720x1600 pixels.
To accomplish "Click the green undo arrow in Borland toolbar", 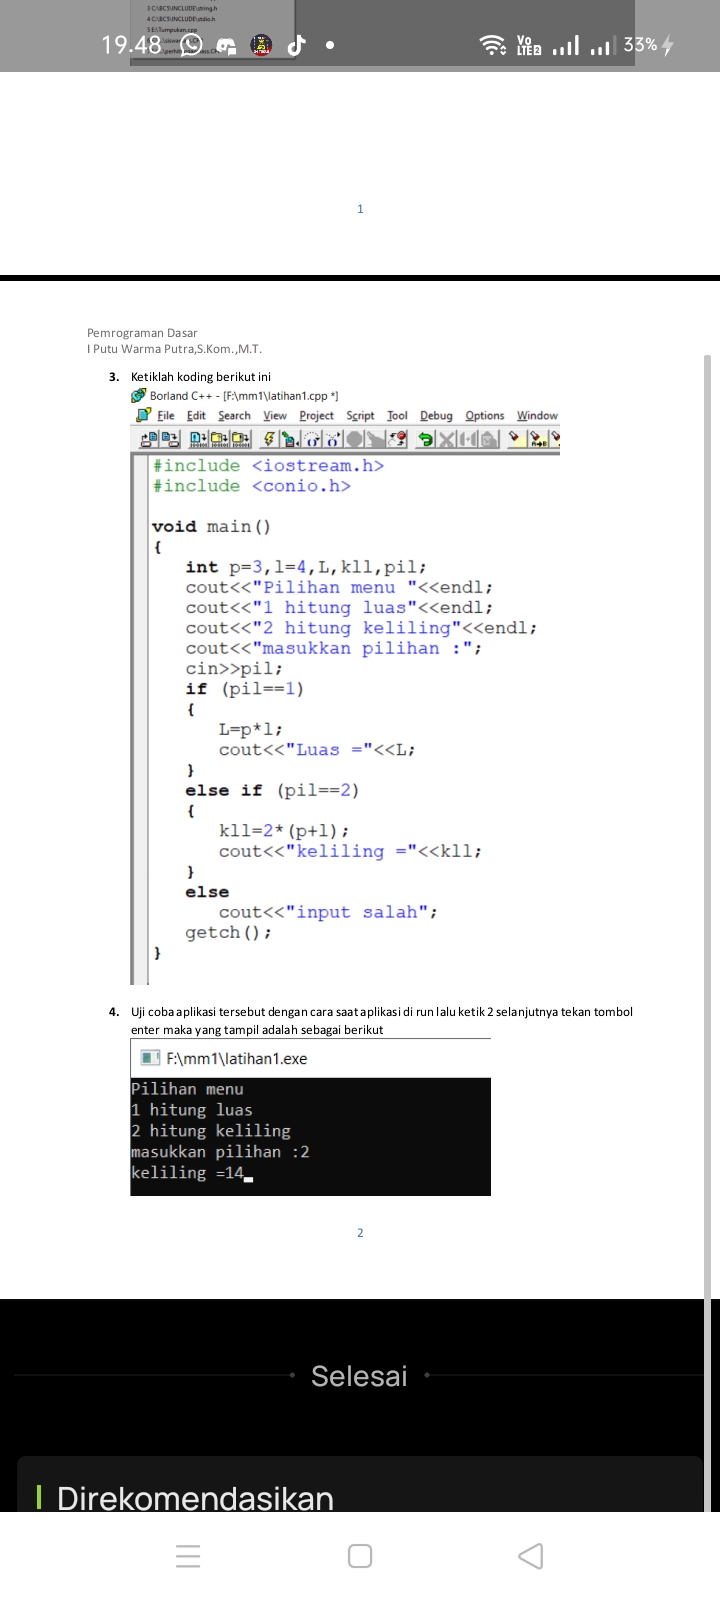I will point(426,439).
